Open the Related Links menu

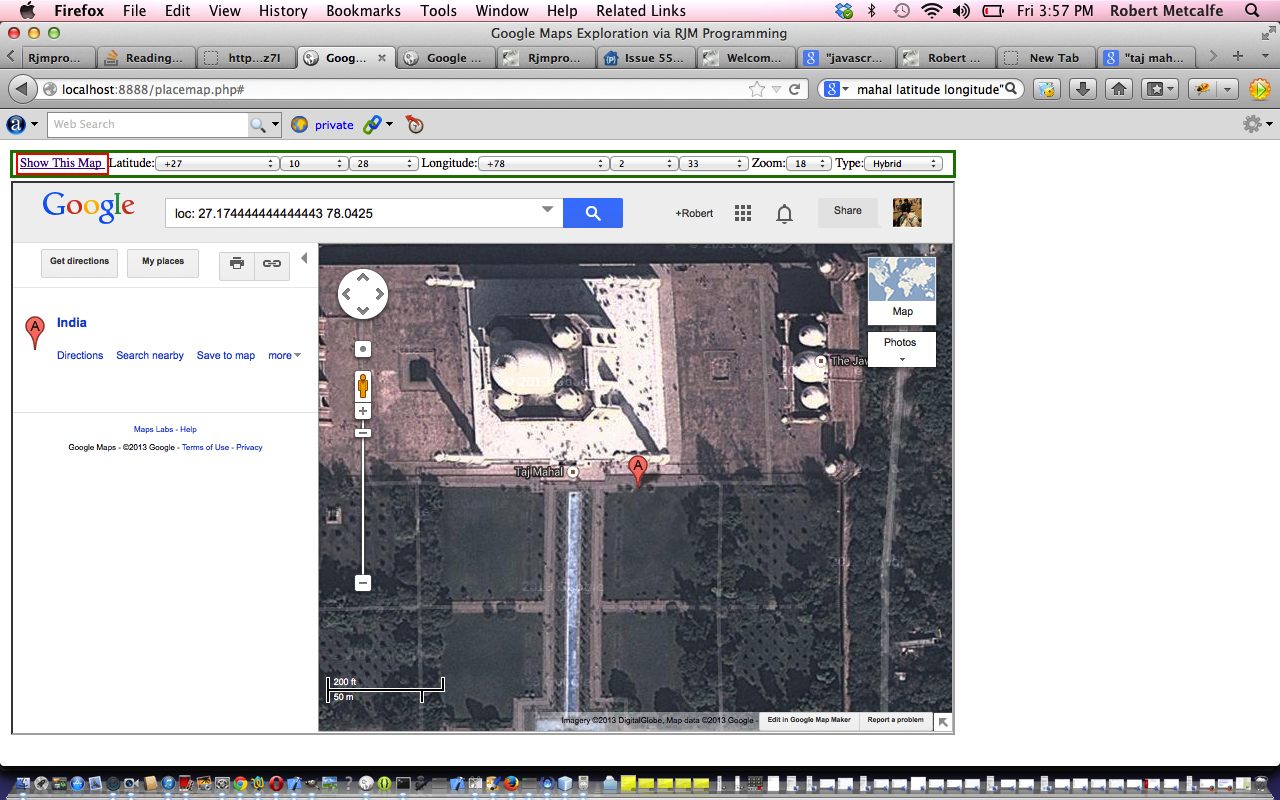coord(640,11)
